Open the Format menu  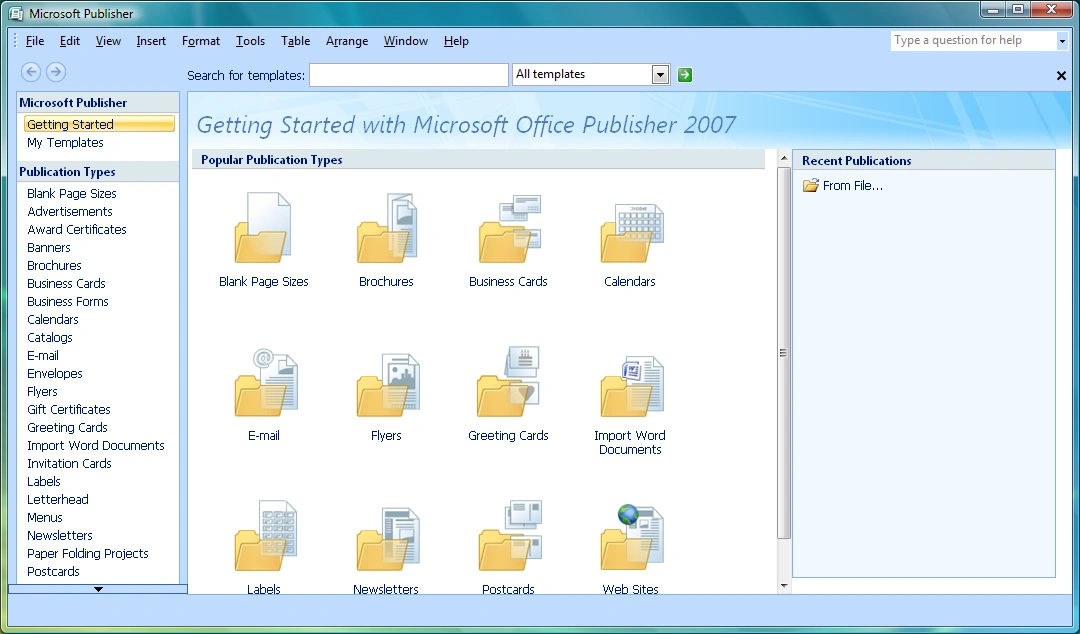pos(201,41)
